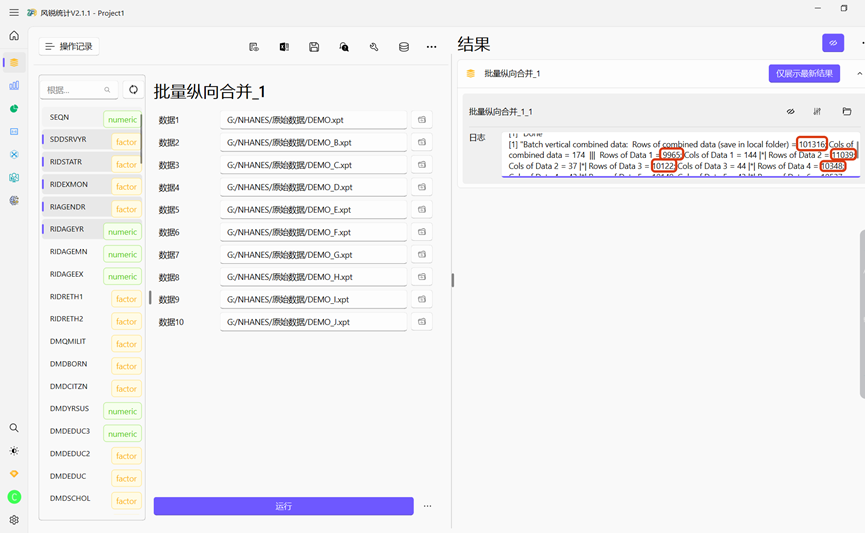Open the hamburger menu in the title bar
The width and height of the screenshot is (865, 533).
(14, 12)
